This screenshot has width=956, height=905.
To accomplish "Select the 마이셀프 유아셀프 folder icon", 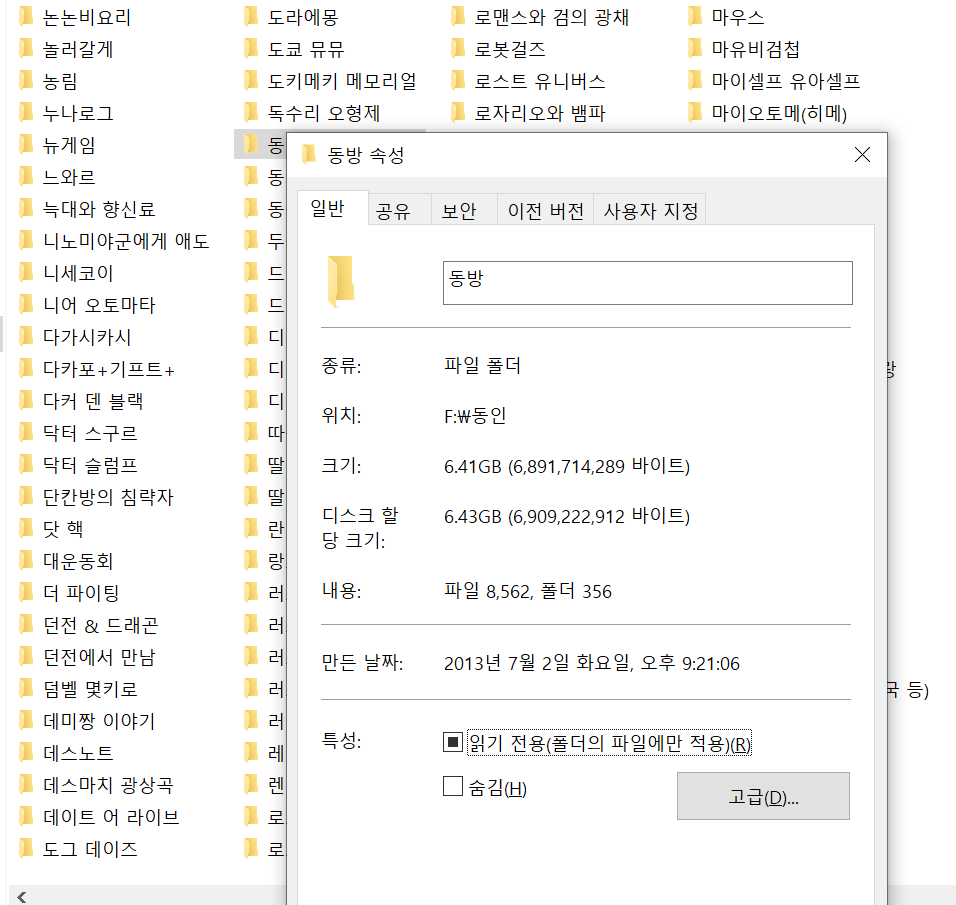I will tap(695, 81).
